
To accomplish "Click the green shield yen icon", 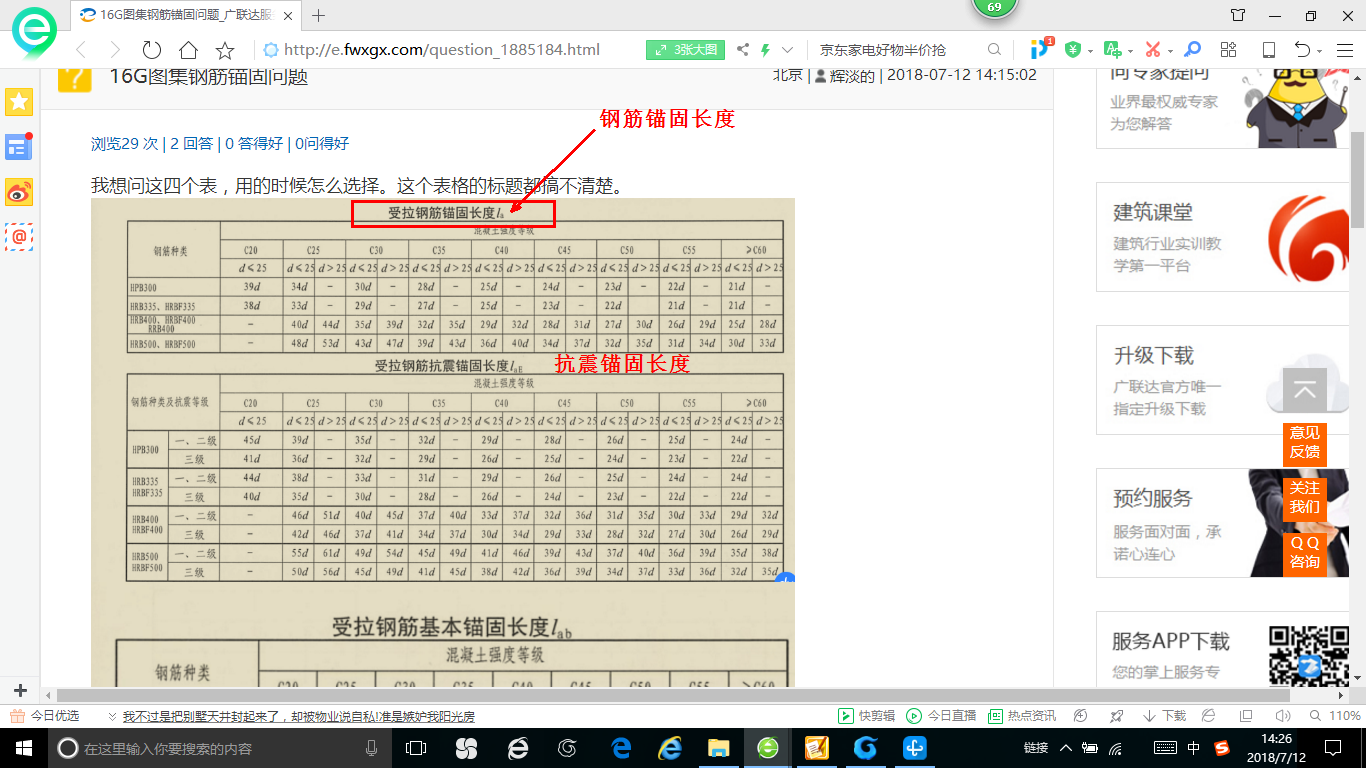I will [1073, 49].
